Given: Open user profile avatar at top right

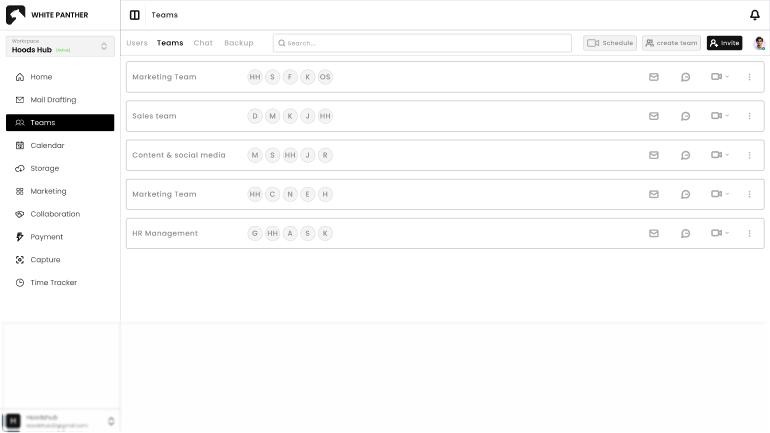Looking at the screenshot, I should 759,43.
